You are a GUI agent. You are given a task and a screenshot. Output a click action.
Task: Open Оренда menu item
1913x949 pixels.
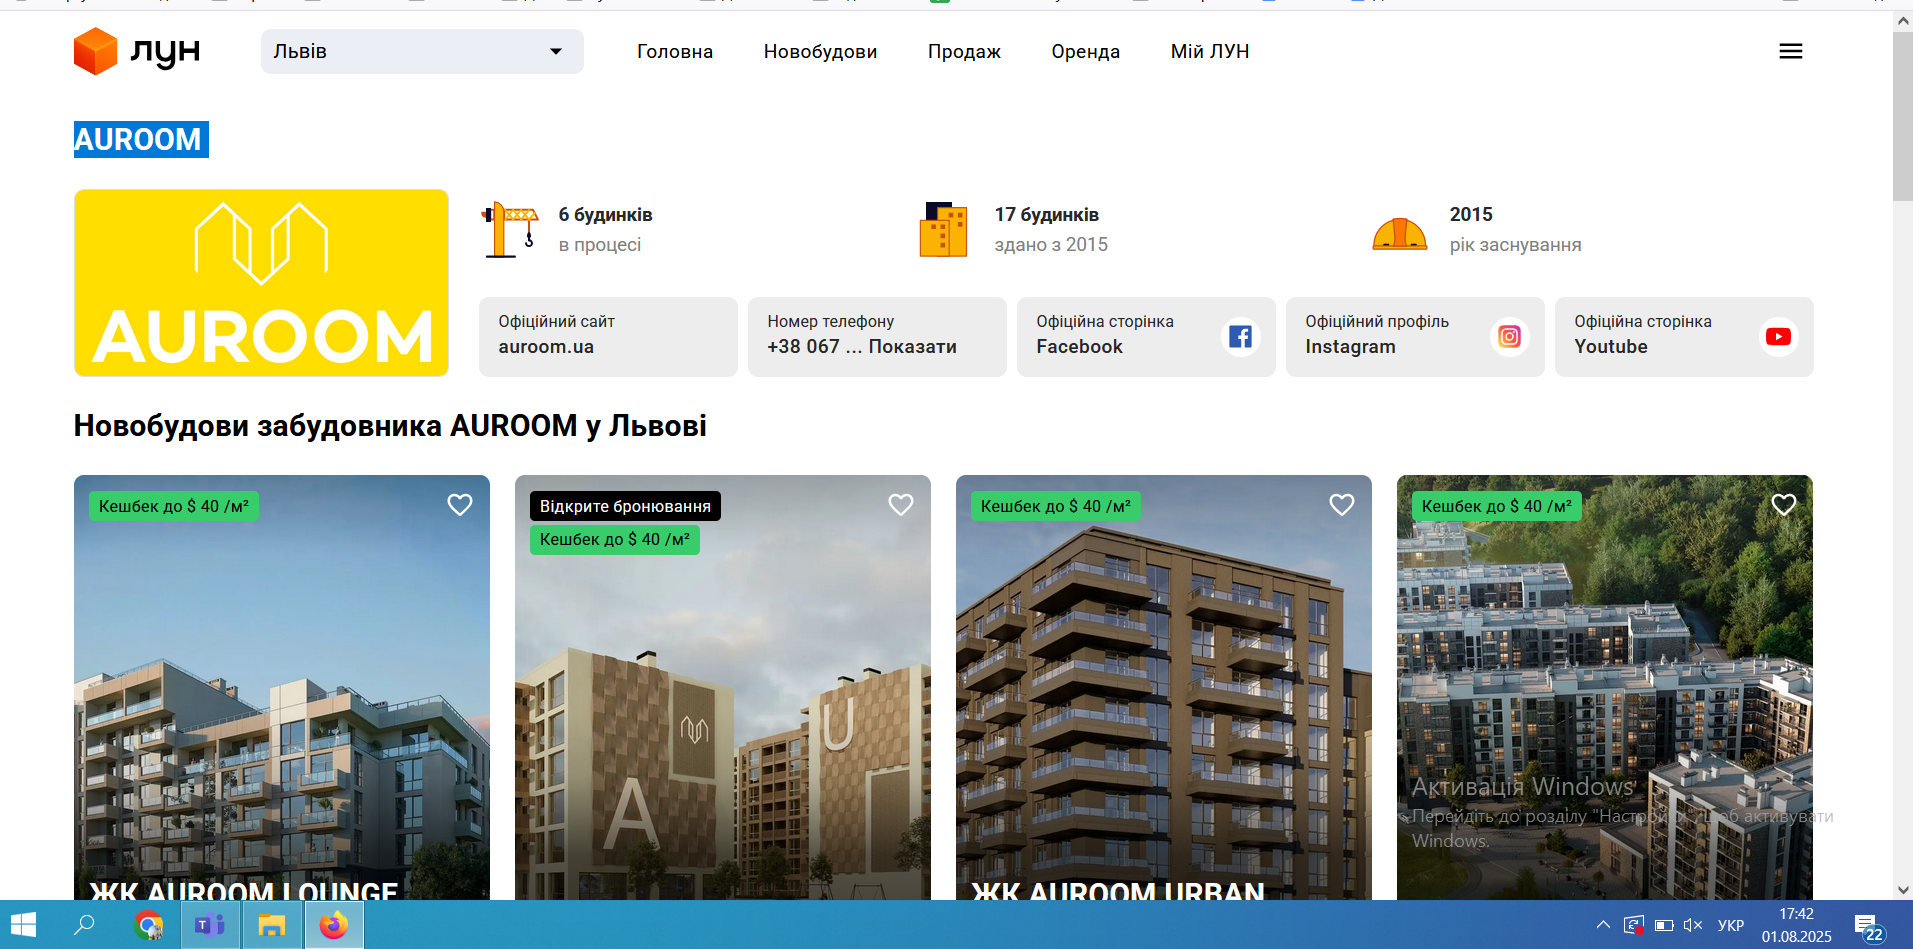click(x=1085, y=51)
